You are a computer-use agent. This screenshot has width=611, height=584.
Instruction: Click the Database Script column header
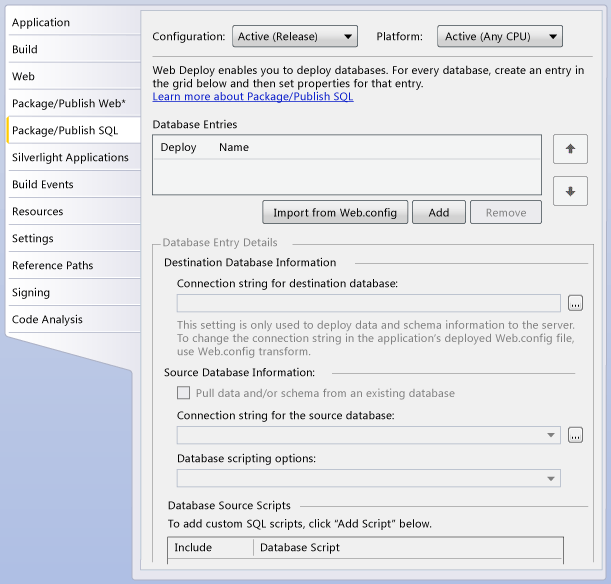(x=300, y=547)
